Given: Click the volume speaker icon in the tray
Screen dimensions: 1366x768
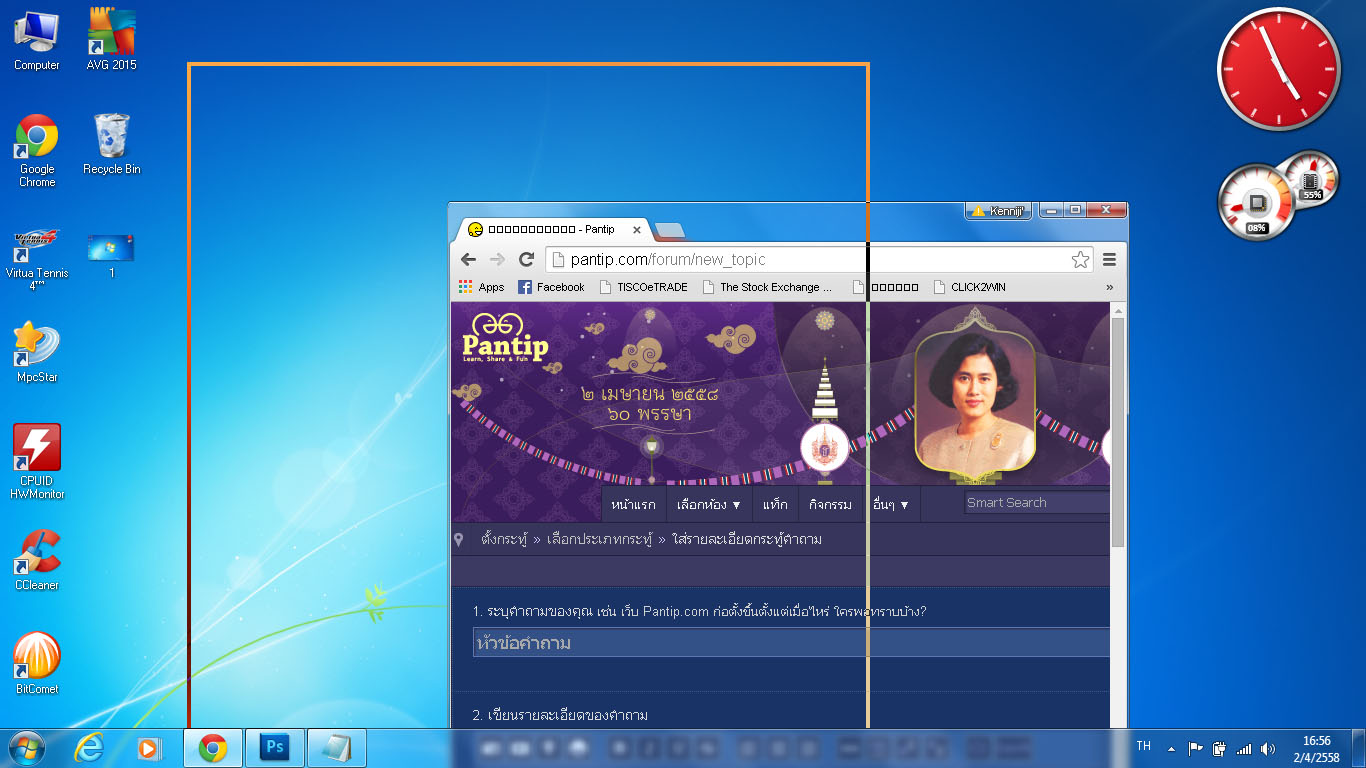Looking at the screenshot, I should 1268,748.
